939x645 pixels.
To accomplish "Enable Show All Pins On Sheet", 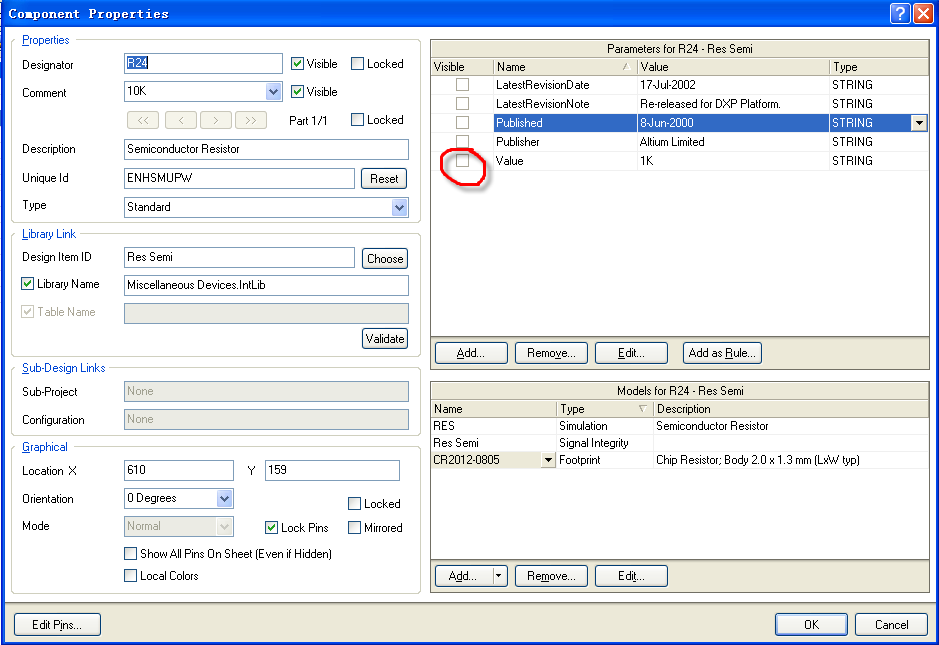I will (131, 554).
